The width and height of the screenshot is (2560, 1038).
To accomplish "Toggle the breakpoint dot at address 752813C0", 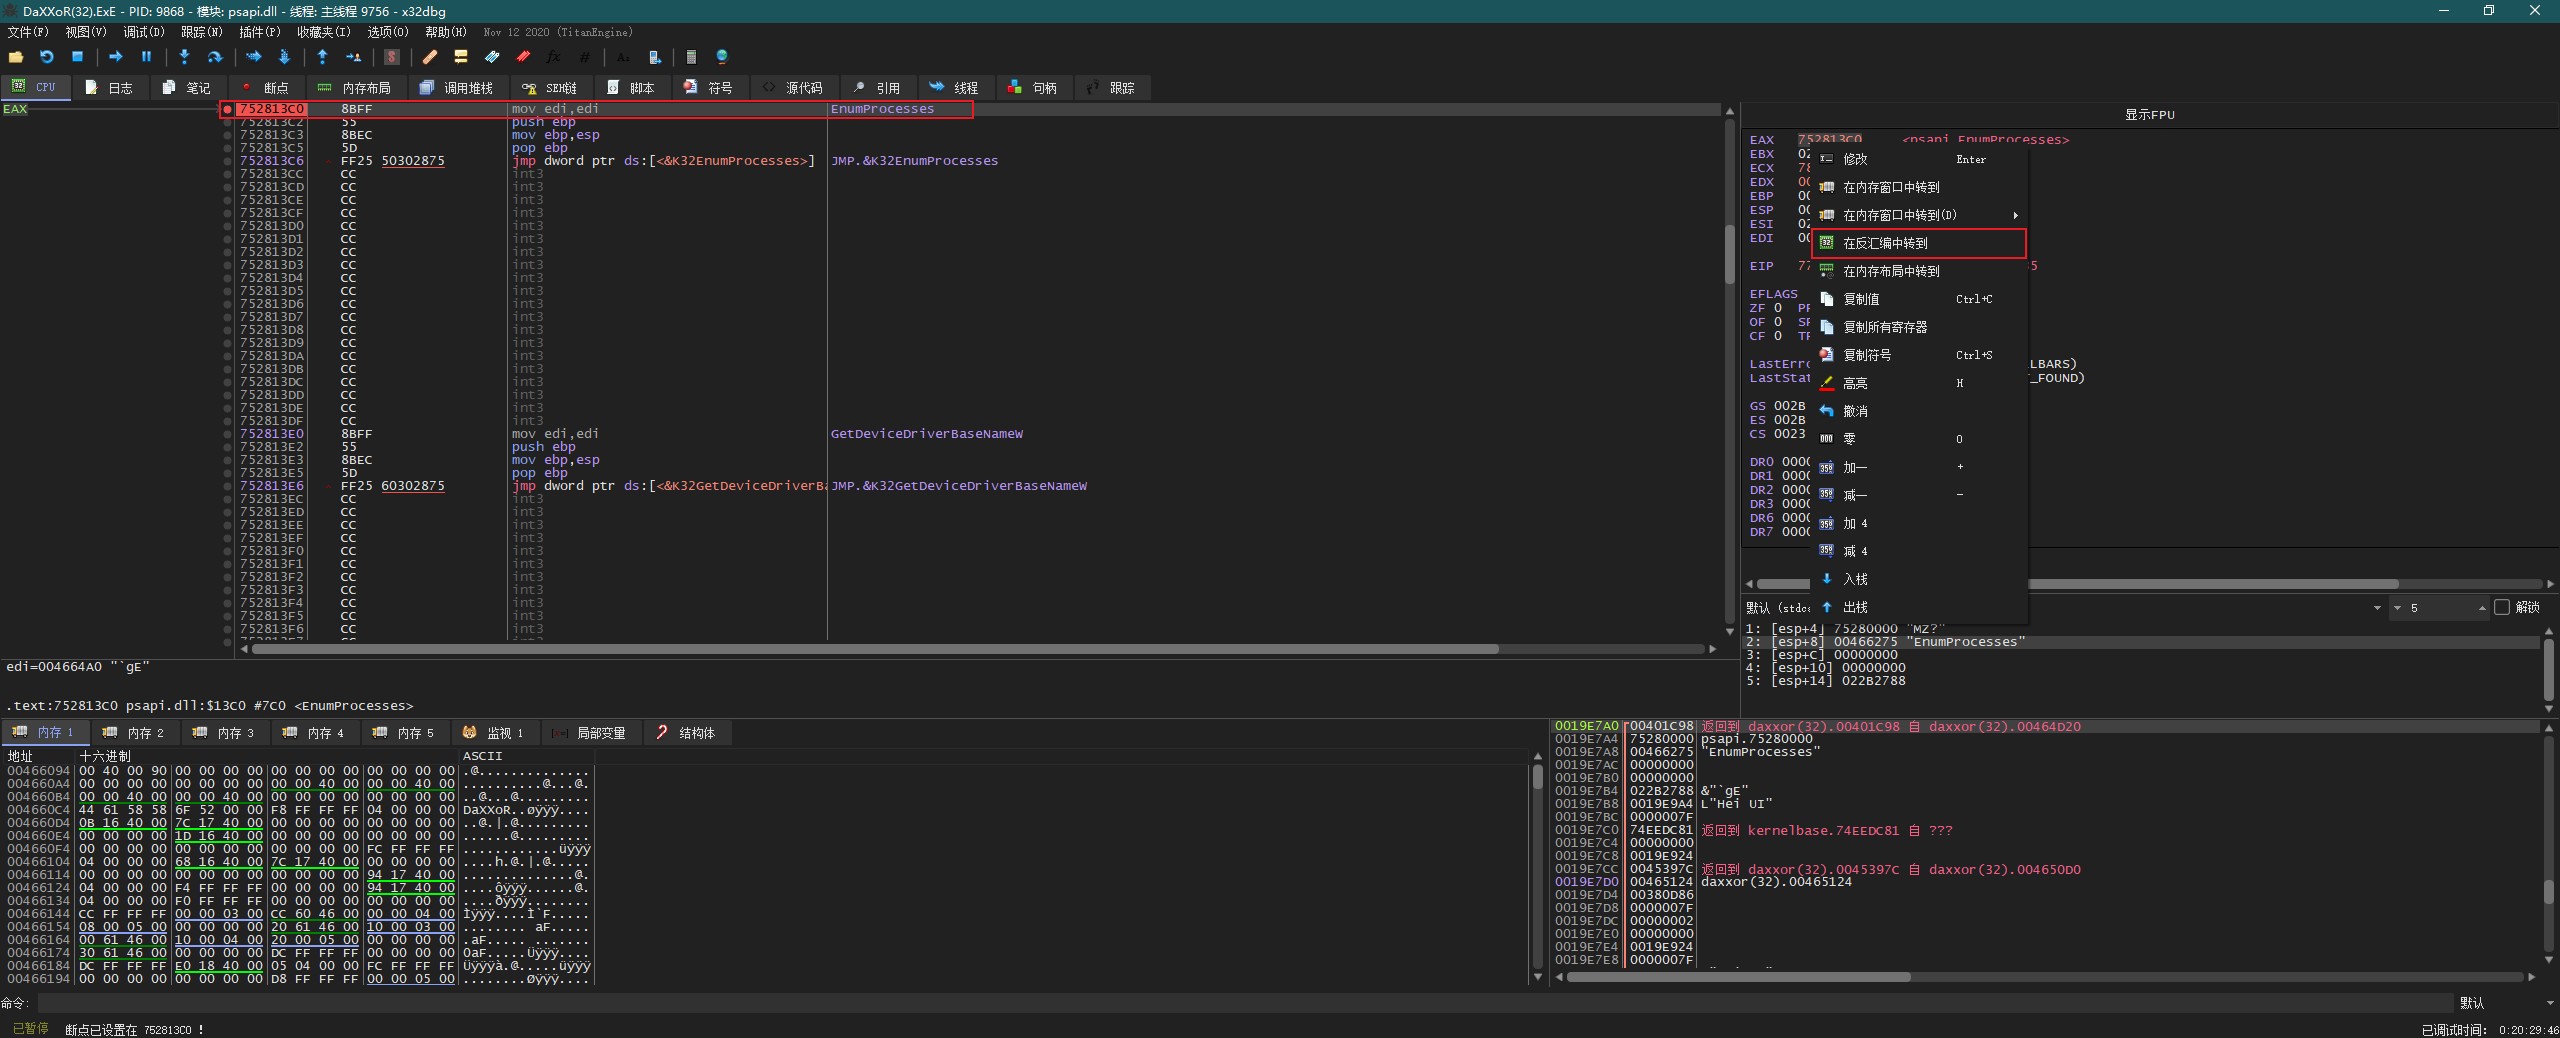I will [x=228, y=109].
